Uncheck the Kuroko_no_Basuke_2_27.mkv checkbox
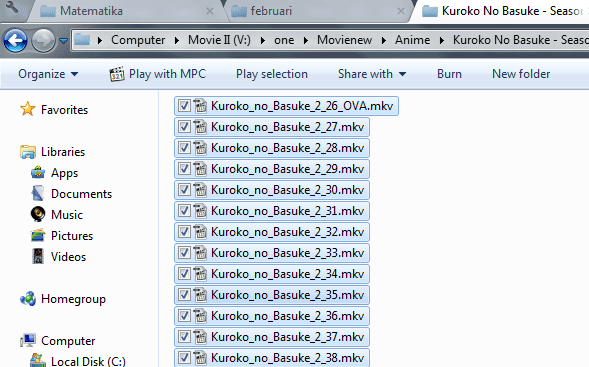 [184, 127]
